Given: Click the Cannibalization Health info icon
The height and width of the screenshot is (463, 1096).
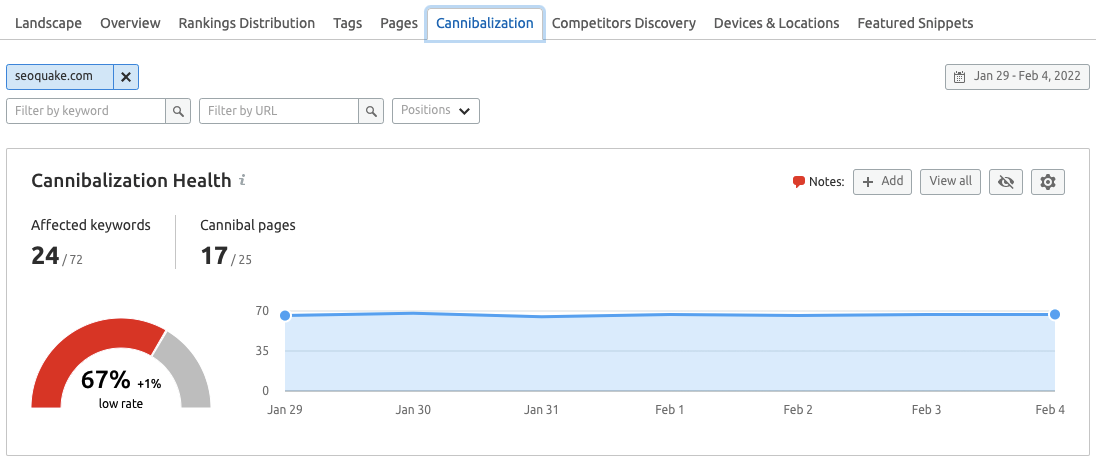Looking at the screenshot, I should coord(242,181).
